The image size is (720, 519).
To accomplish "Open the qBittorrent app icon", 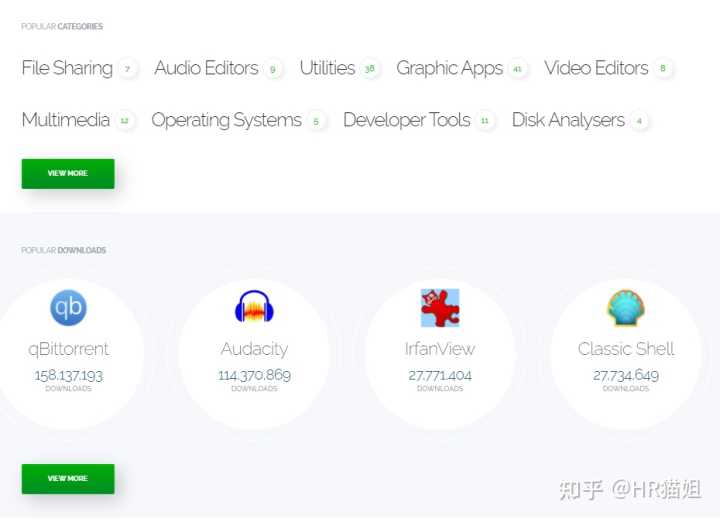I will click(68, 308).
